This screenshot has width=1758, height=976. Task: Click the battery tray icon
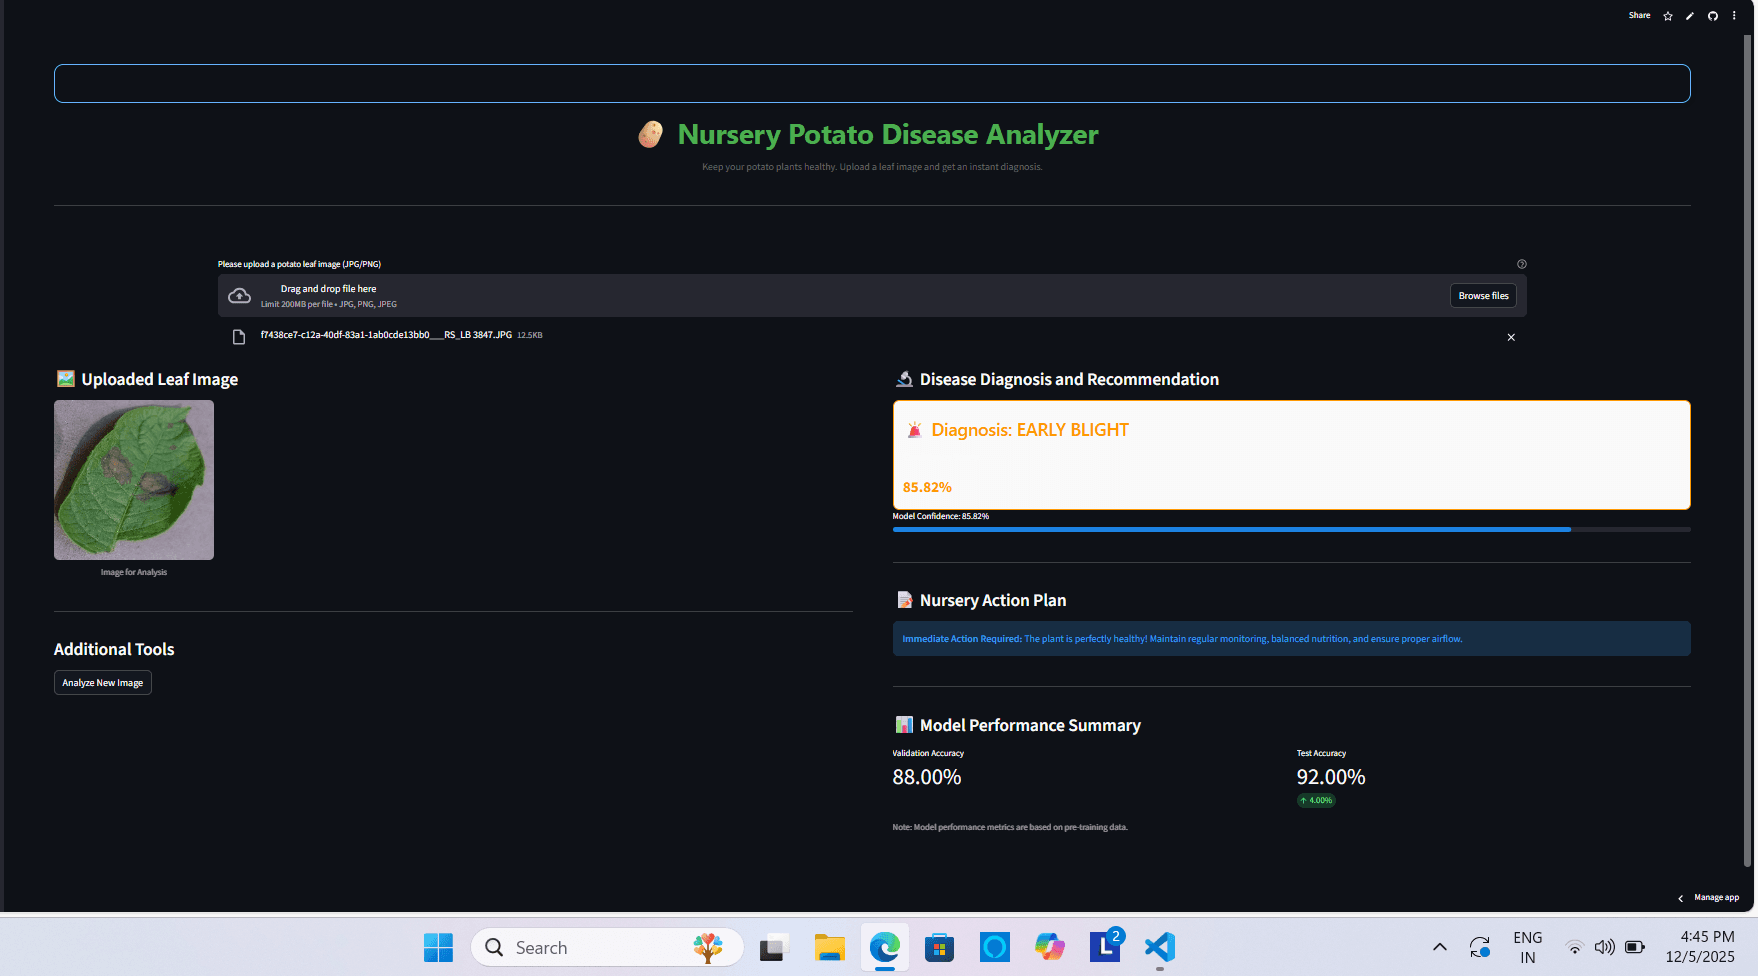[1635, 947]
